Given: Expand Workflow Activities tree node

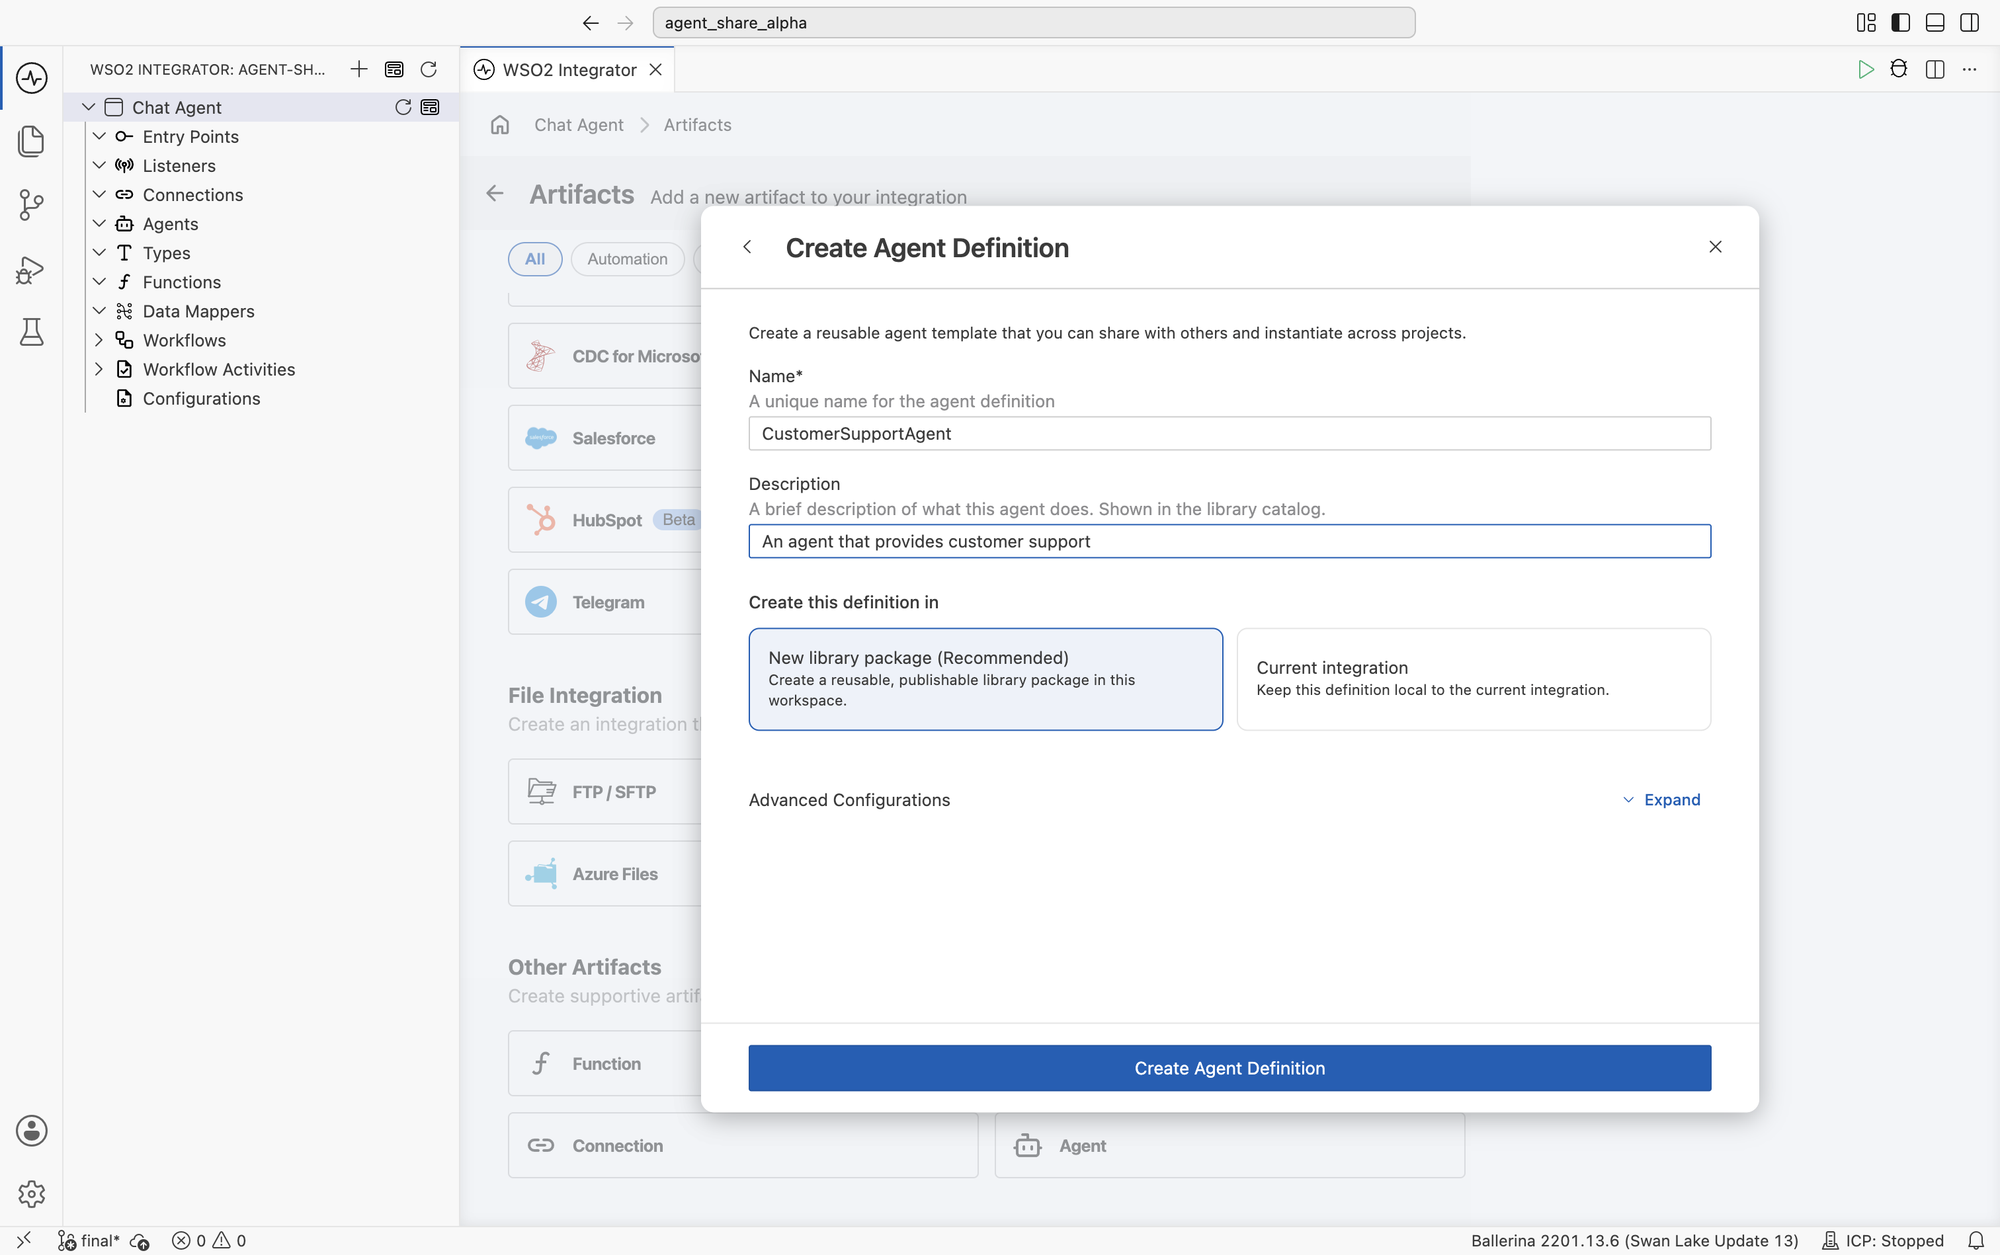Looking at the screenshot, I should pyautogui.click(x=99, y=369).
